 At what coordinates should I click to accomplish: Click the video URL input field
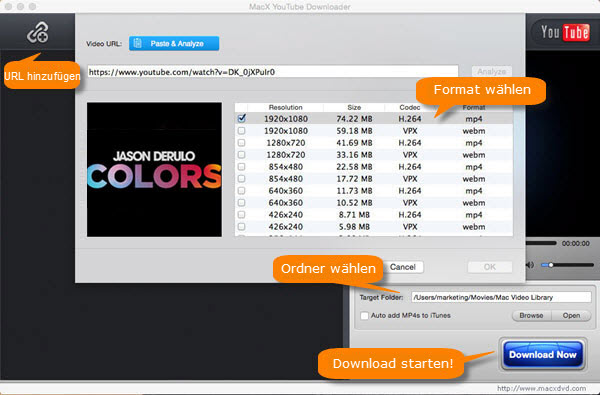pyautogui.click(x=272, y=72)
